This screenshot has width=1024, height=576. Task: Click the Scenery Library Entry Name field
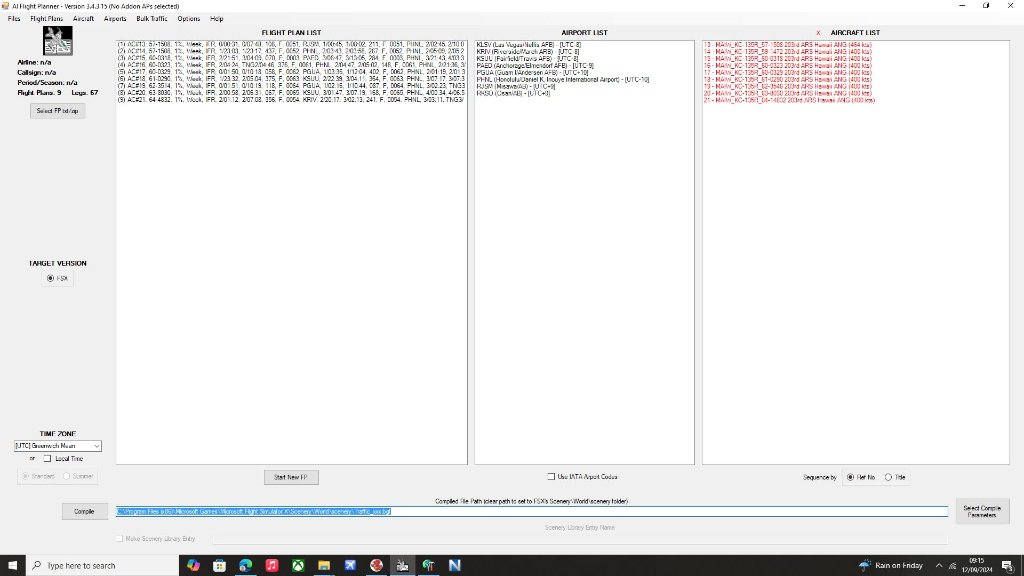579,539
